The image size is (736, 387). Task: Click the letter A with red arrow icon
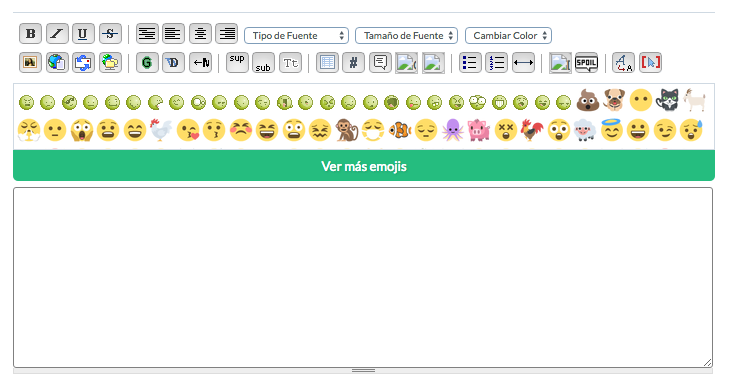tap(623, 62)
